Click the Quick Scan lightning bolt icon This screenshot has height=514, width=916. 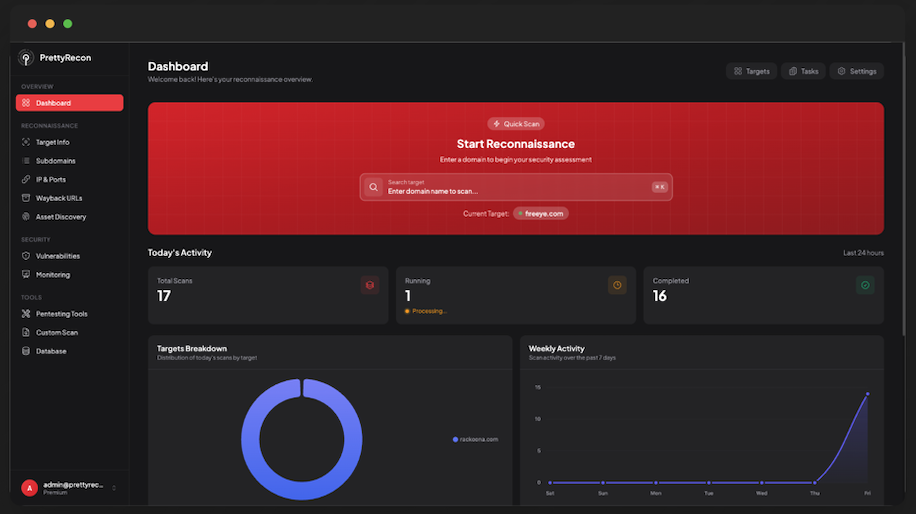click(497, 124)
